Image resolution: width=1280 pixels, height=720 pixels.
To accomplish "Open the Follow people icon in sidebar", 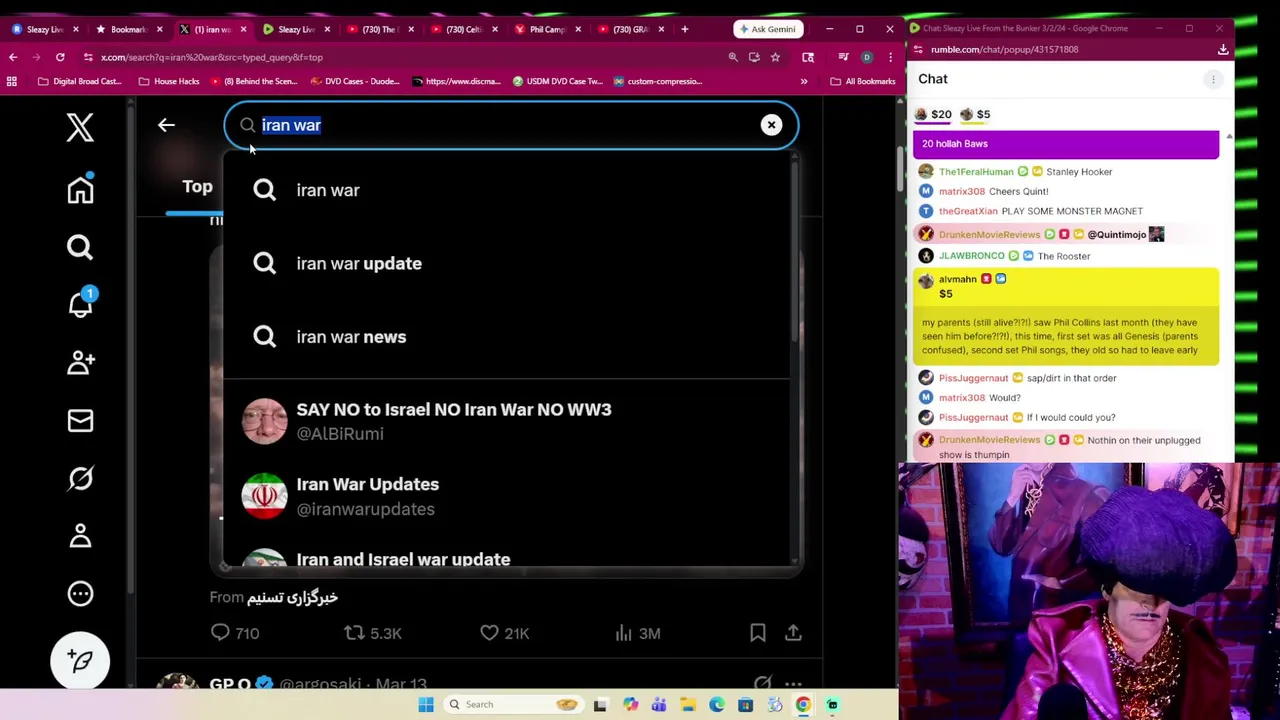I will 80,362.
